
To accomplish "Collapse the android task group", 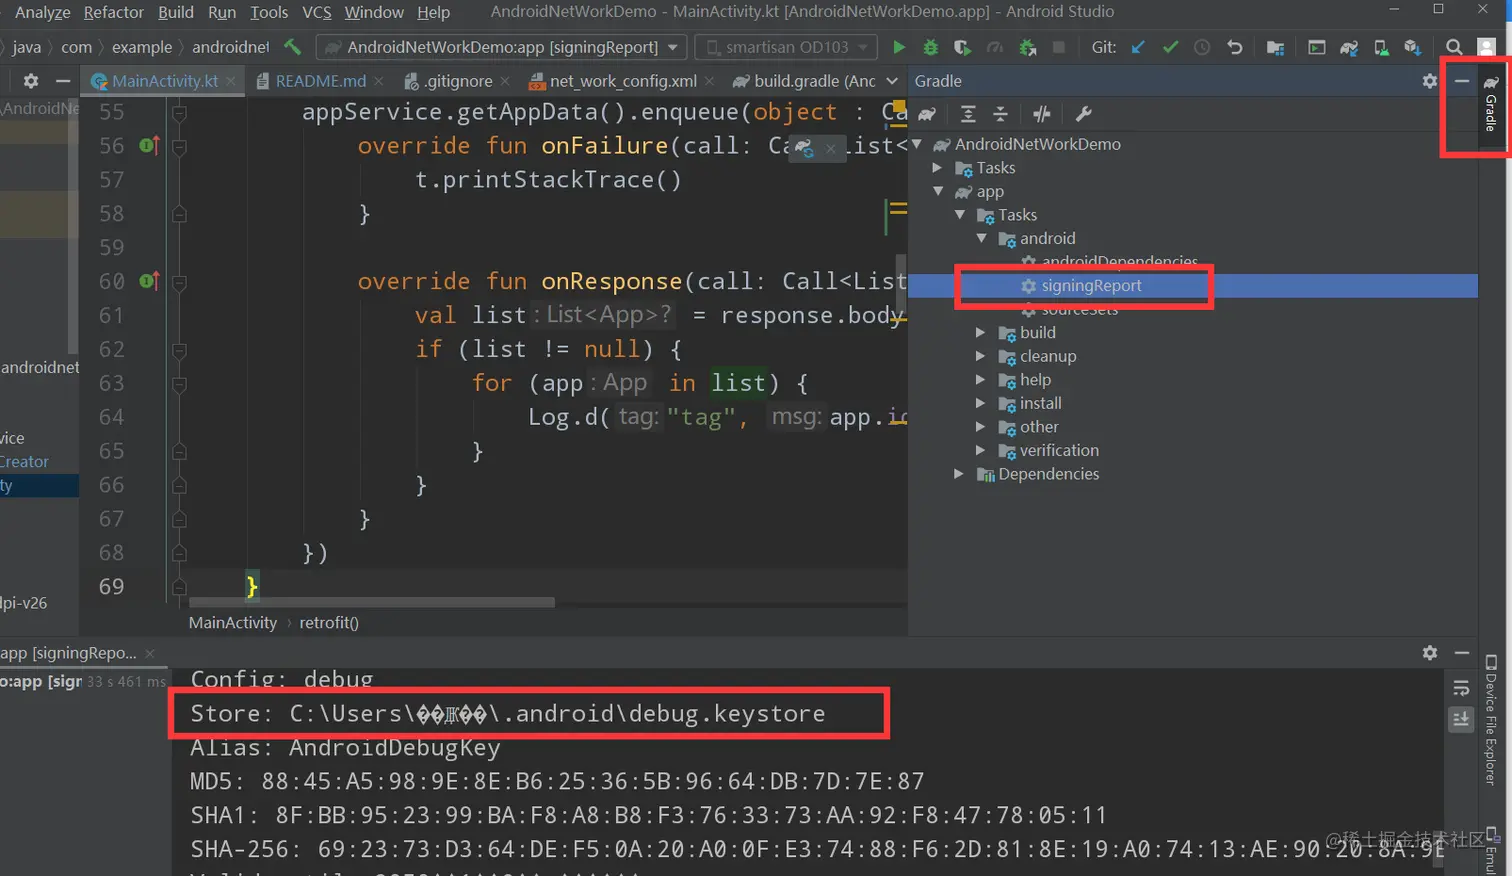I will 981,238.
